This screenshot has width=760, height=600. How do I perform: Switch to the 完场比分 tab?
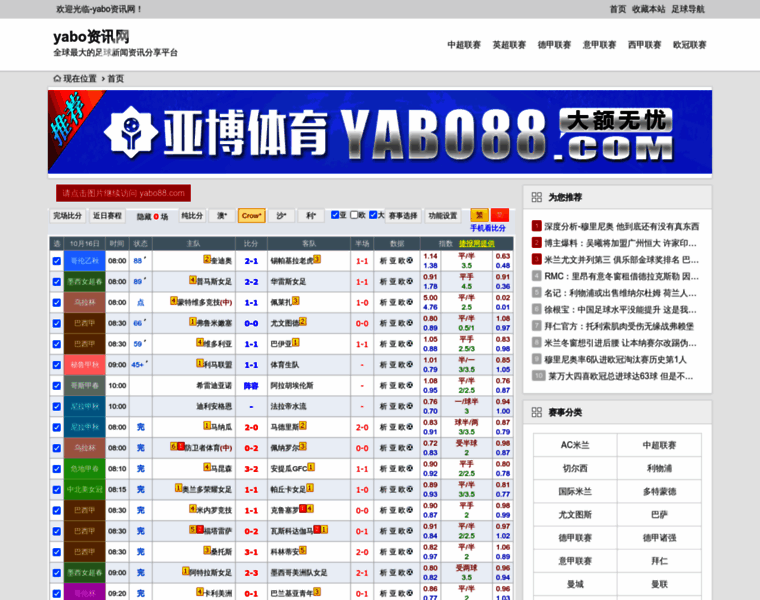(67, 216)
